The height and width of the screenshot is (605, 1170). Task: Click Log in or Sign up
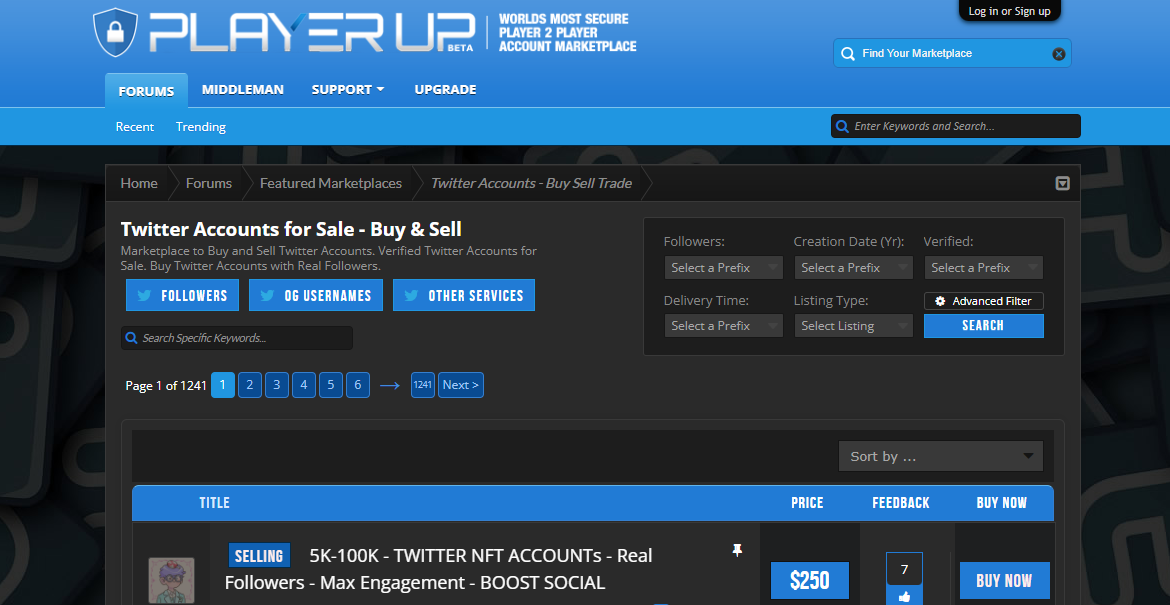[1010, 11]
